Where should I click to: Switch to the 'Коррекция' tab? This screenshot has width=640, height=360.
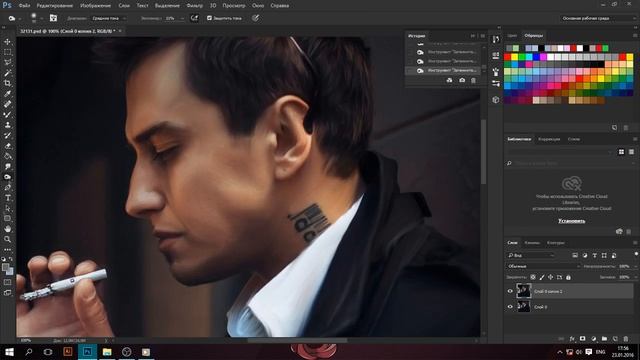coord(549,139)
